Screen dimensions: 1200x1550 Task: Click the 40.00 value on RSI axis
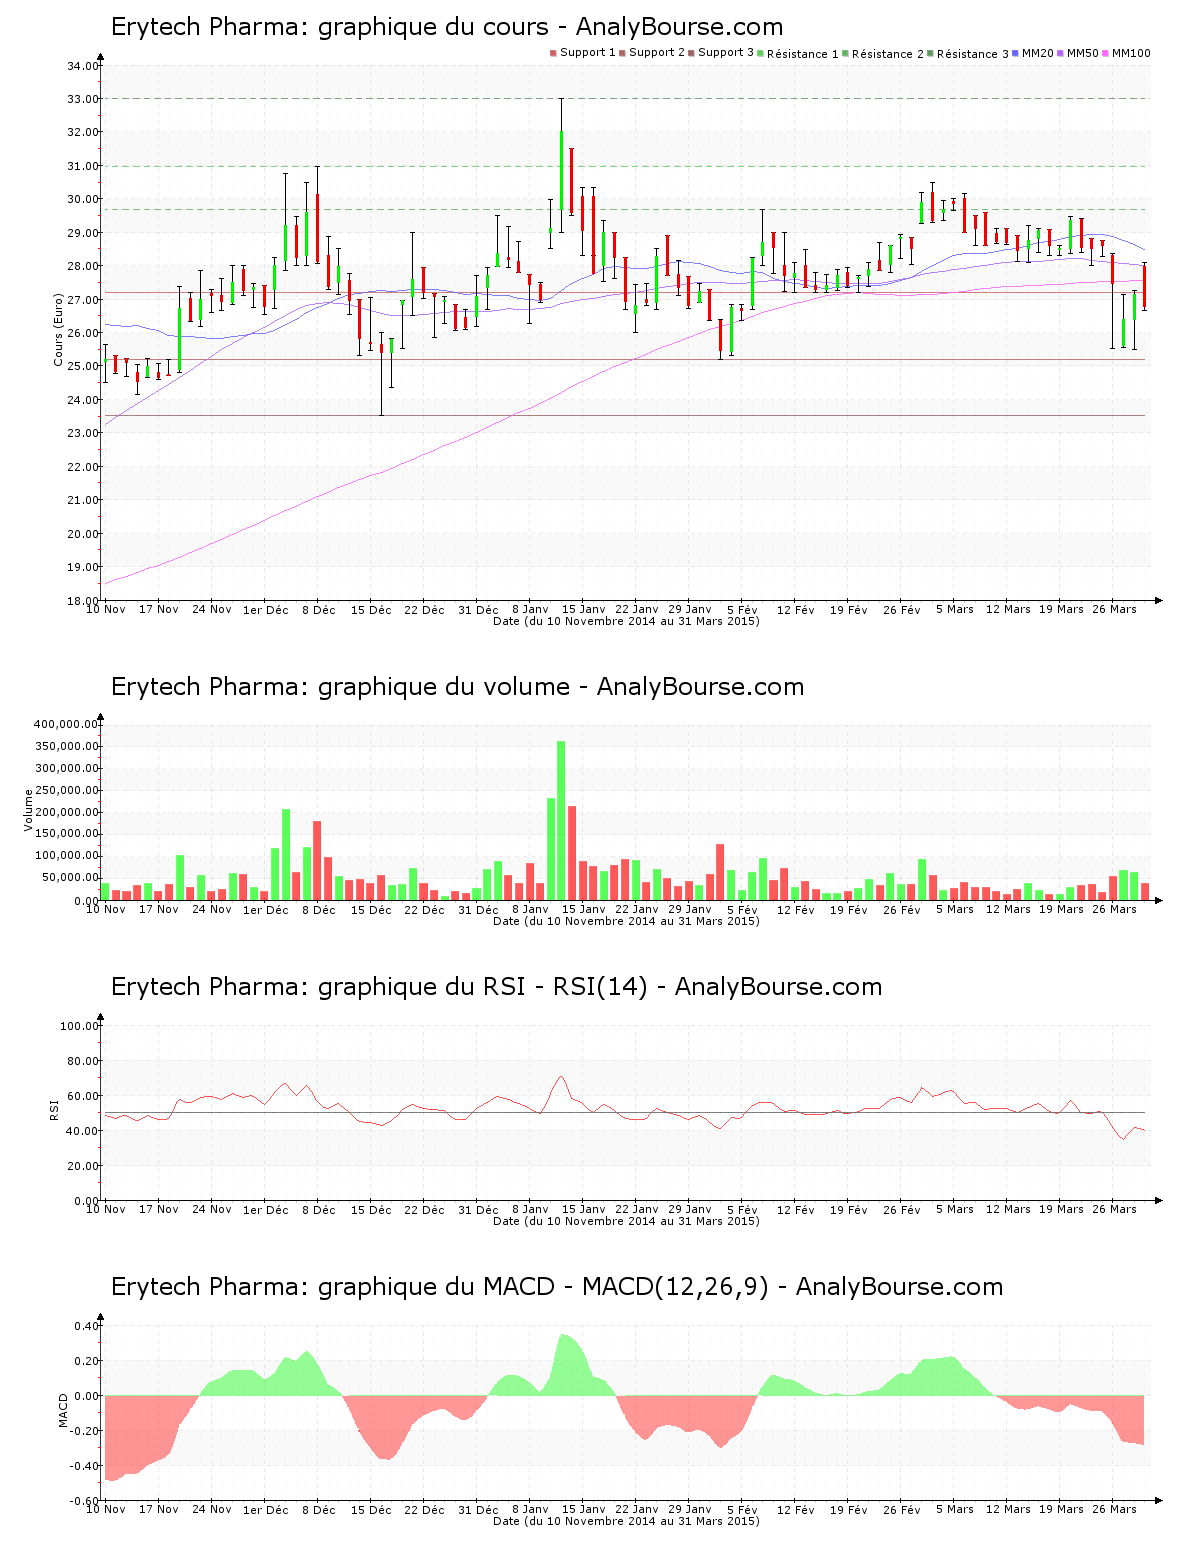[82, 1131]
